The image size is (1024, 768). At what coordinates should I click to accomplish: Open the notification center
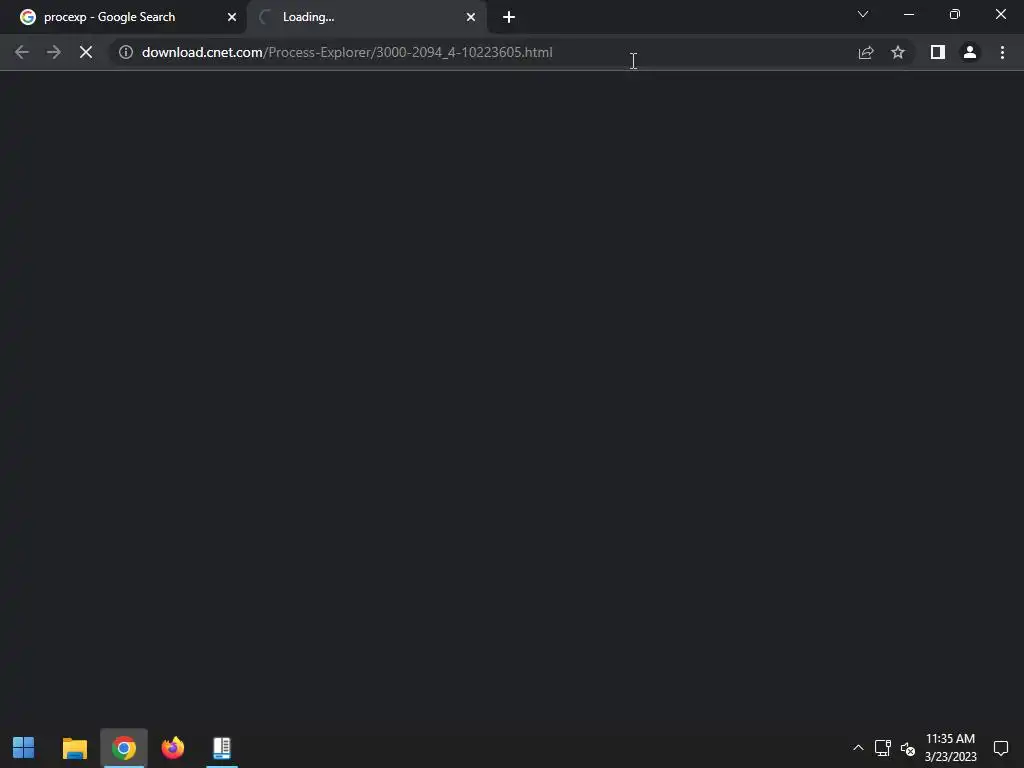pos(1001,748)
